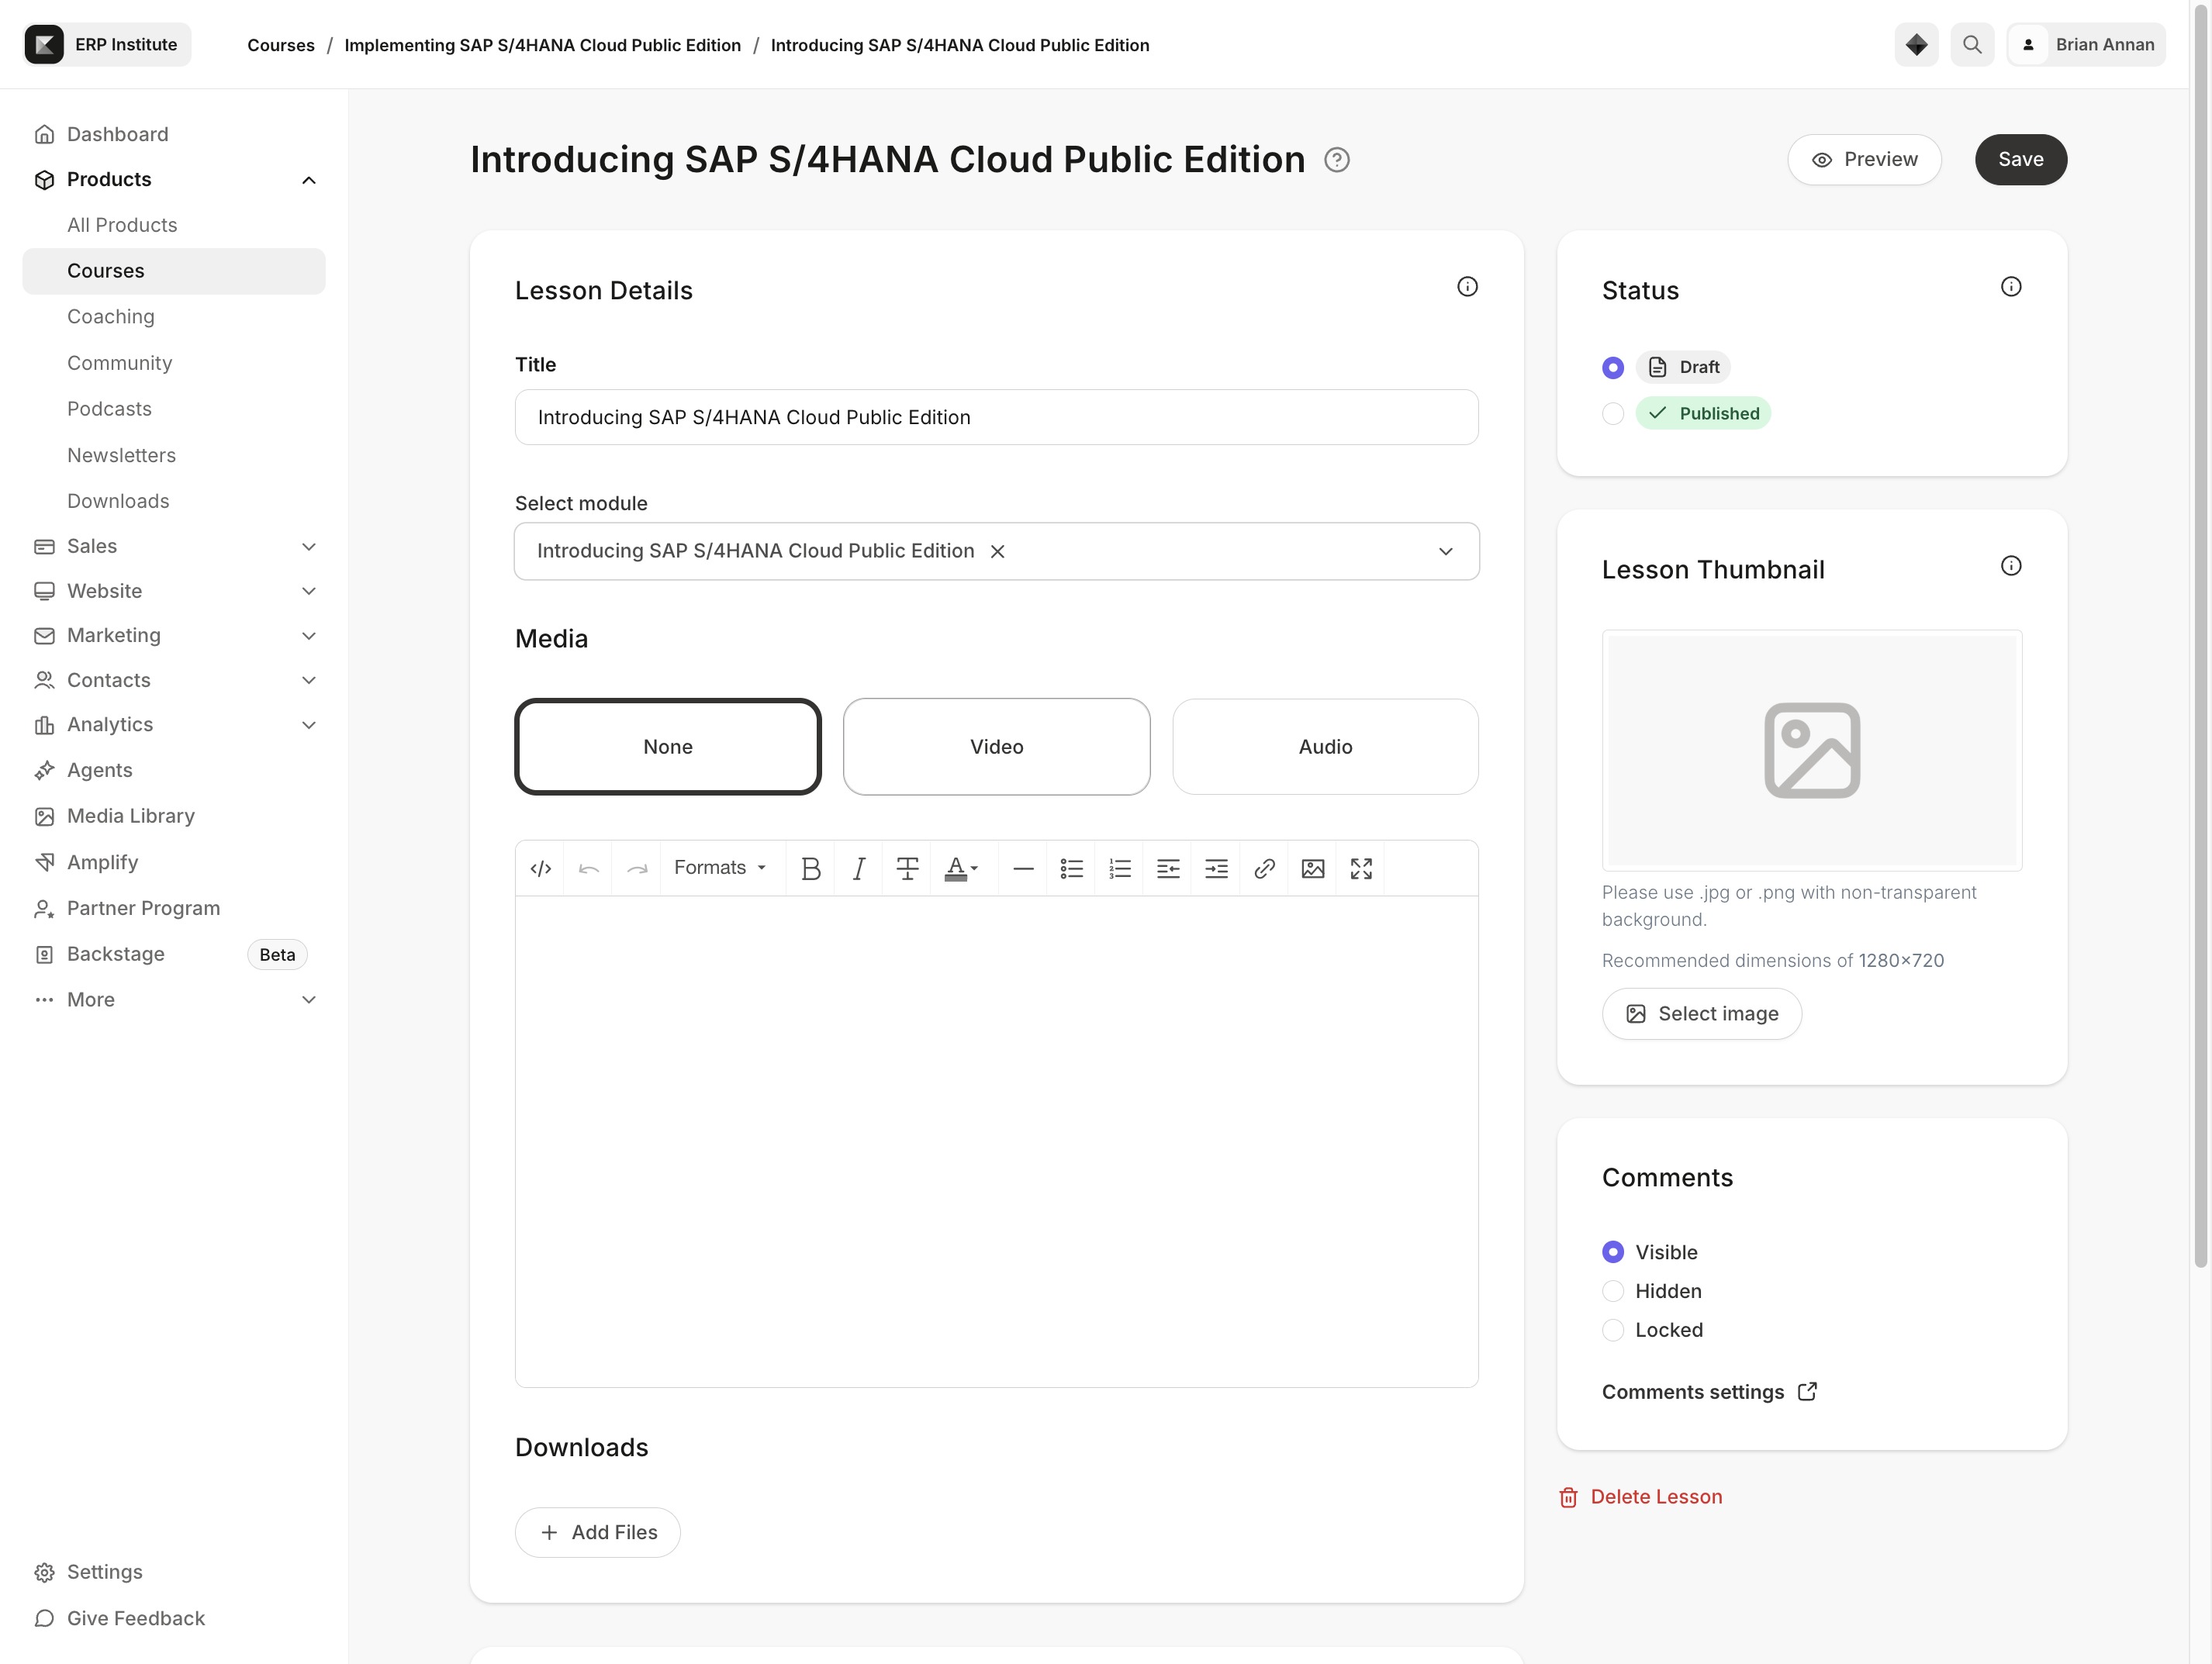The width and height of the screenshot is (2212, 1664).
Task: Open the Select module dropdown
Action: 997,551
